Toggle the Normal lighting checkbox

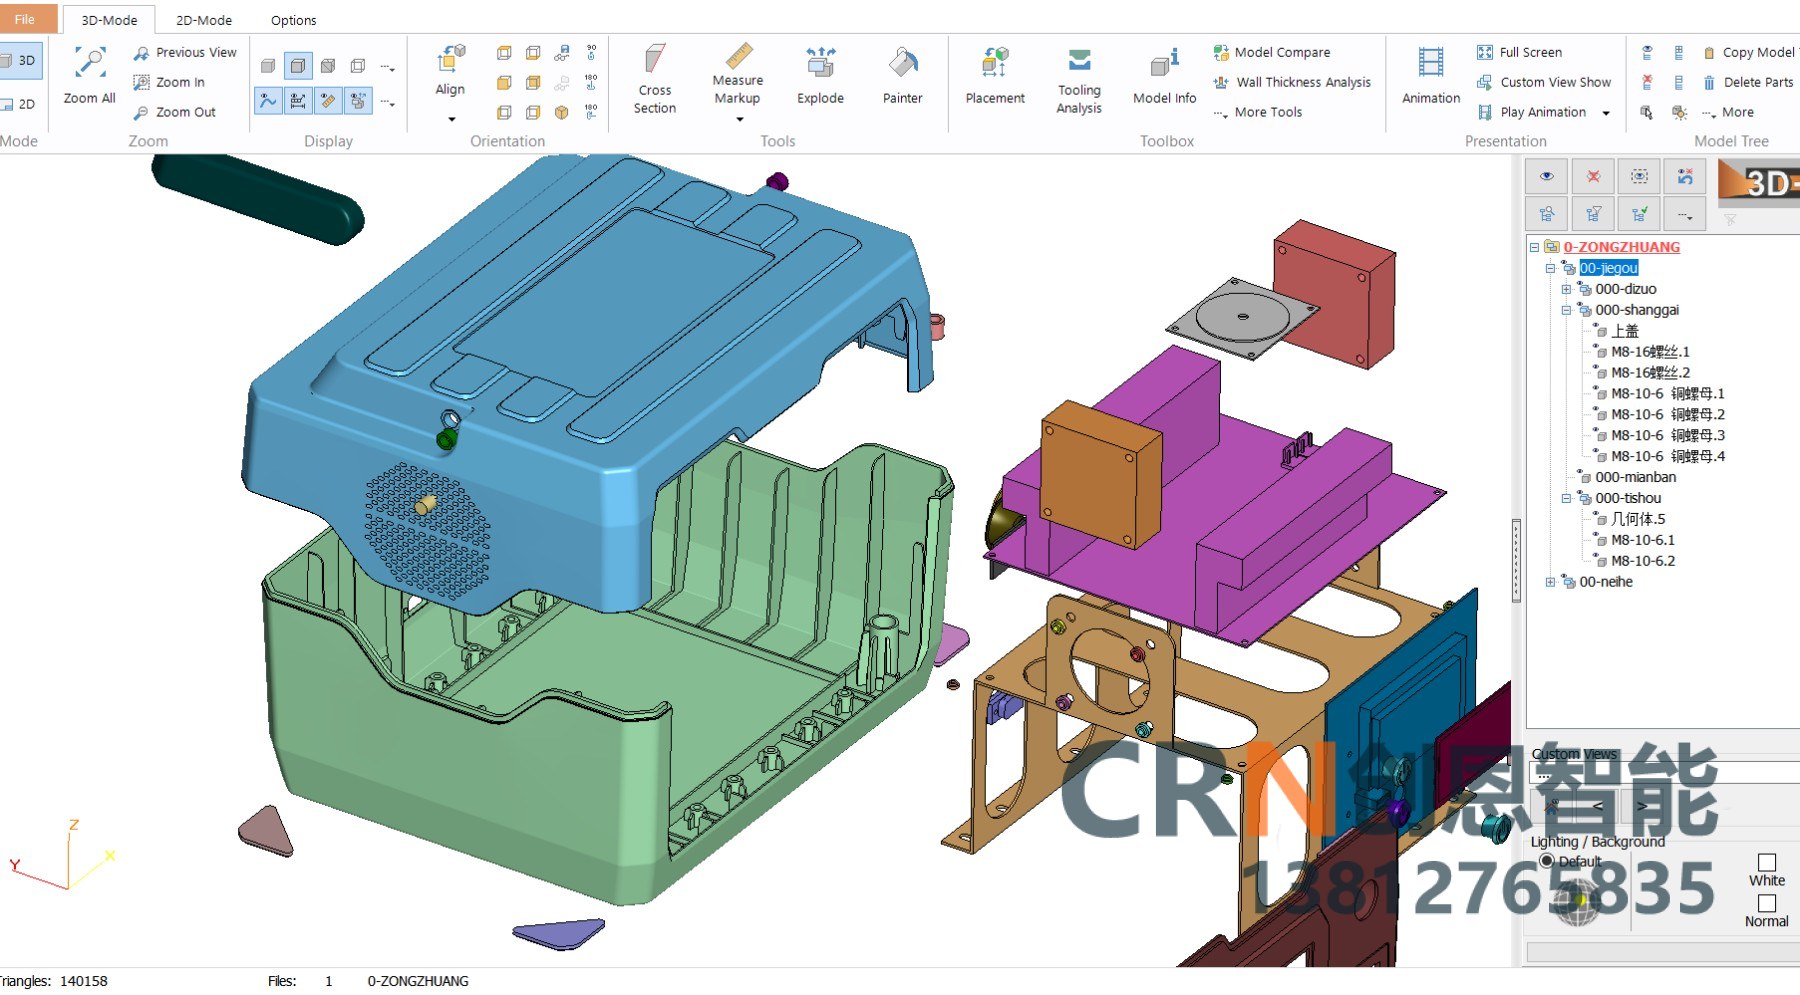(x=1767, y=903)
